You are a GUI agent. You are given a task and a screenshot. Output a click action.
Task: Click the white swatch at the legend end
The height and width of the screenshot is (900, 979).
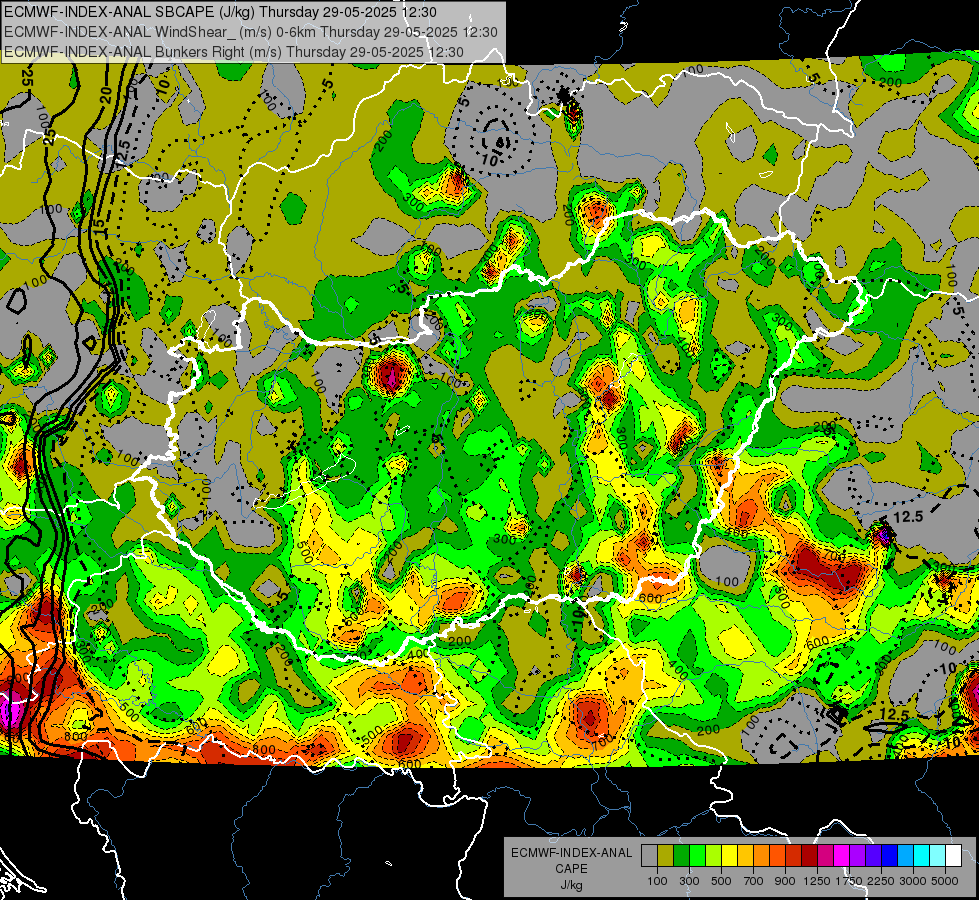tap(953, 856)
